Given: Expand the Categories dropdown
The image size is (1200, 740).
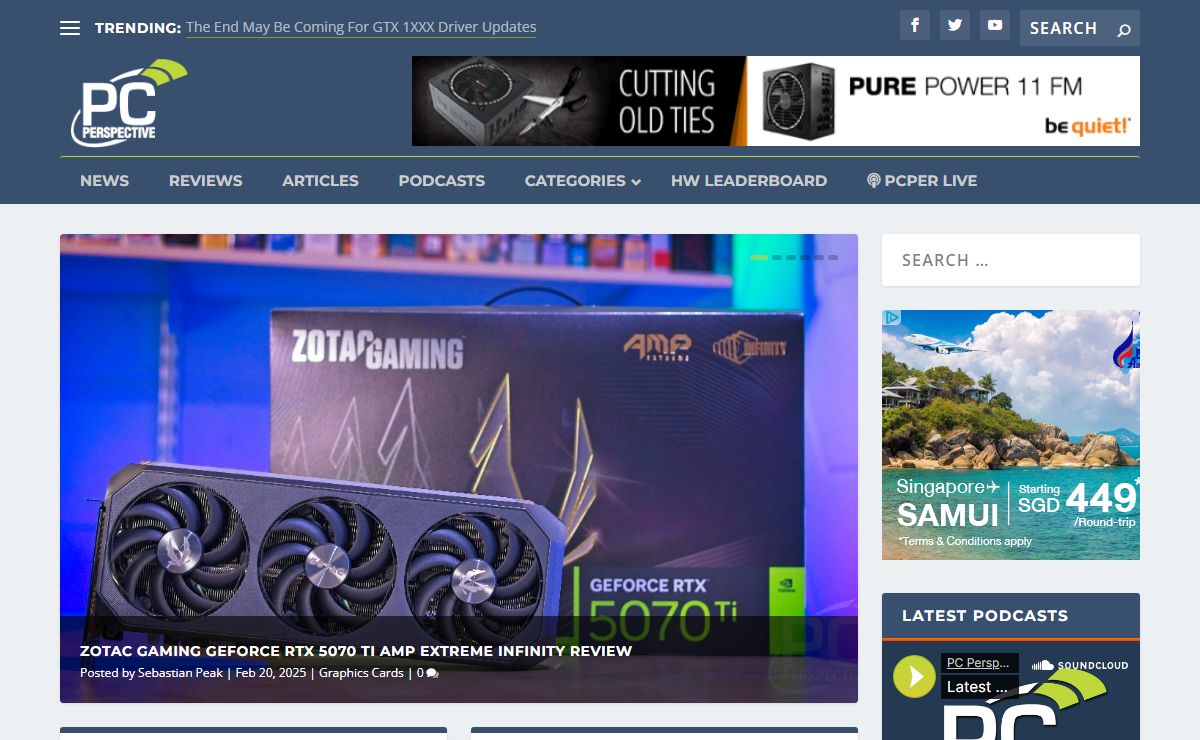Looking at the screenshot, I should 583,181.
